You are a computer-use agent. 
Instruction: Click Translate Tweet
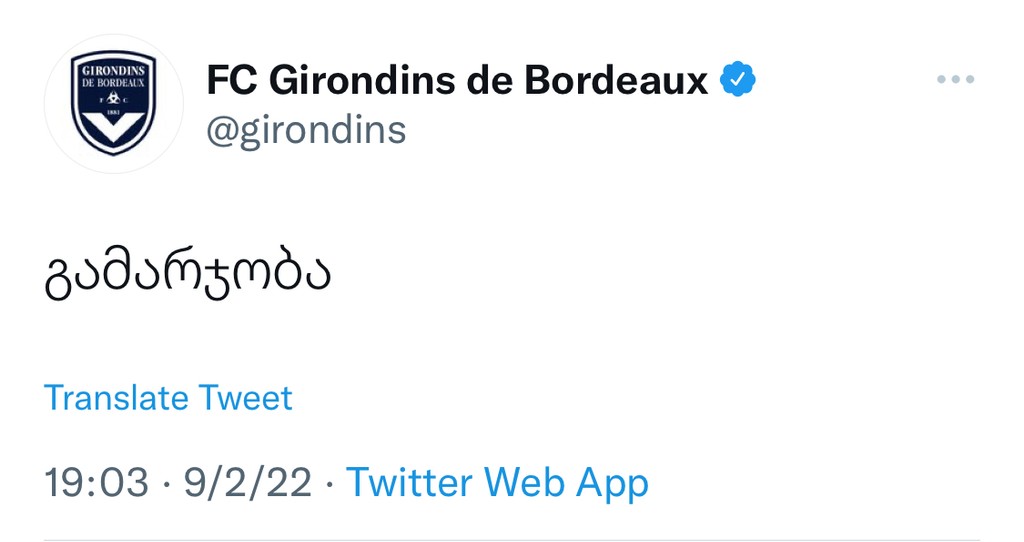(168, 398)
